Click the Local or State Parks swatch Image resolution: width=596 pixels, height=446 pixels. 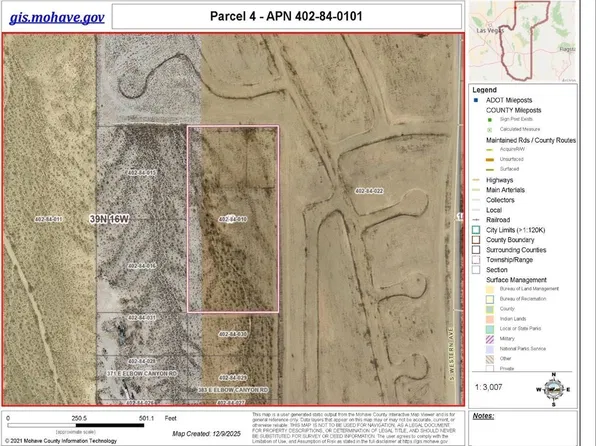490,329
